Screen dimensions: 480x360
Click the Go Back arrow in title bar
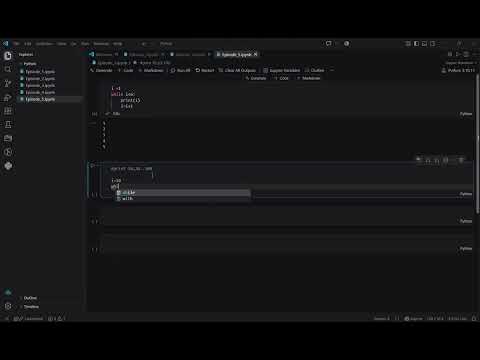pos(144,44)
